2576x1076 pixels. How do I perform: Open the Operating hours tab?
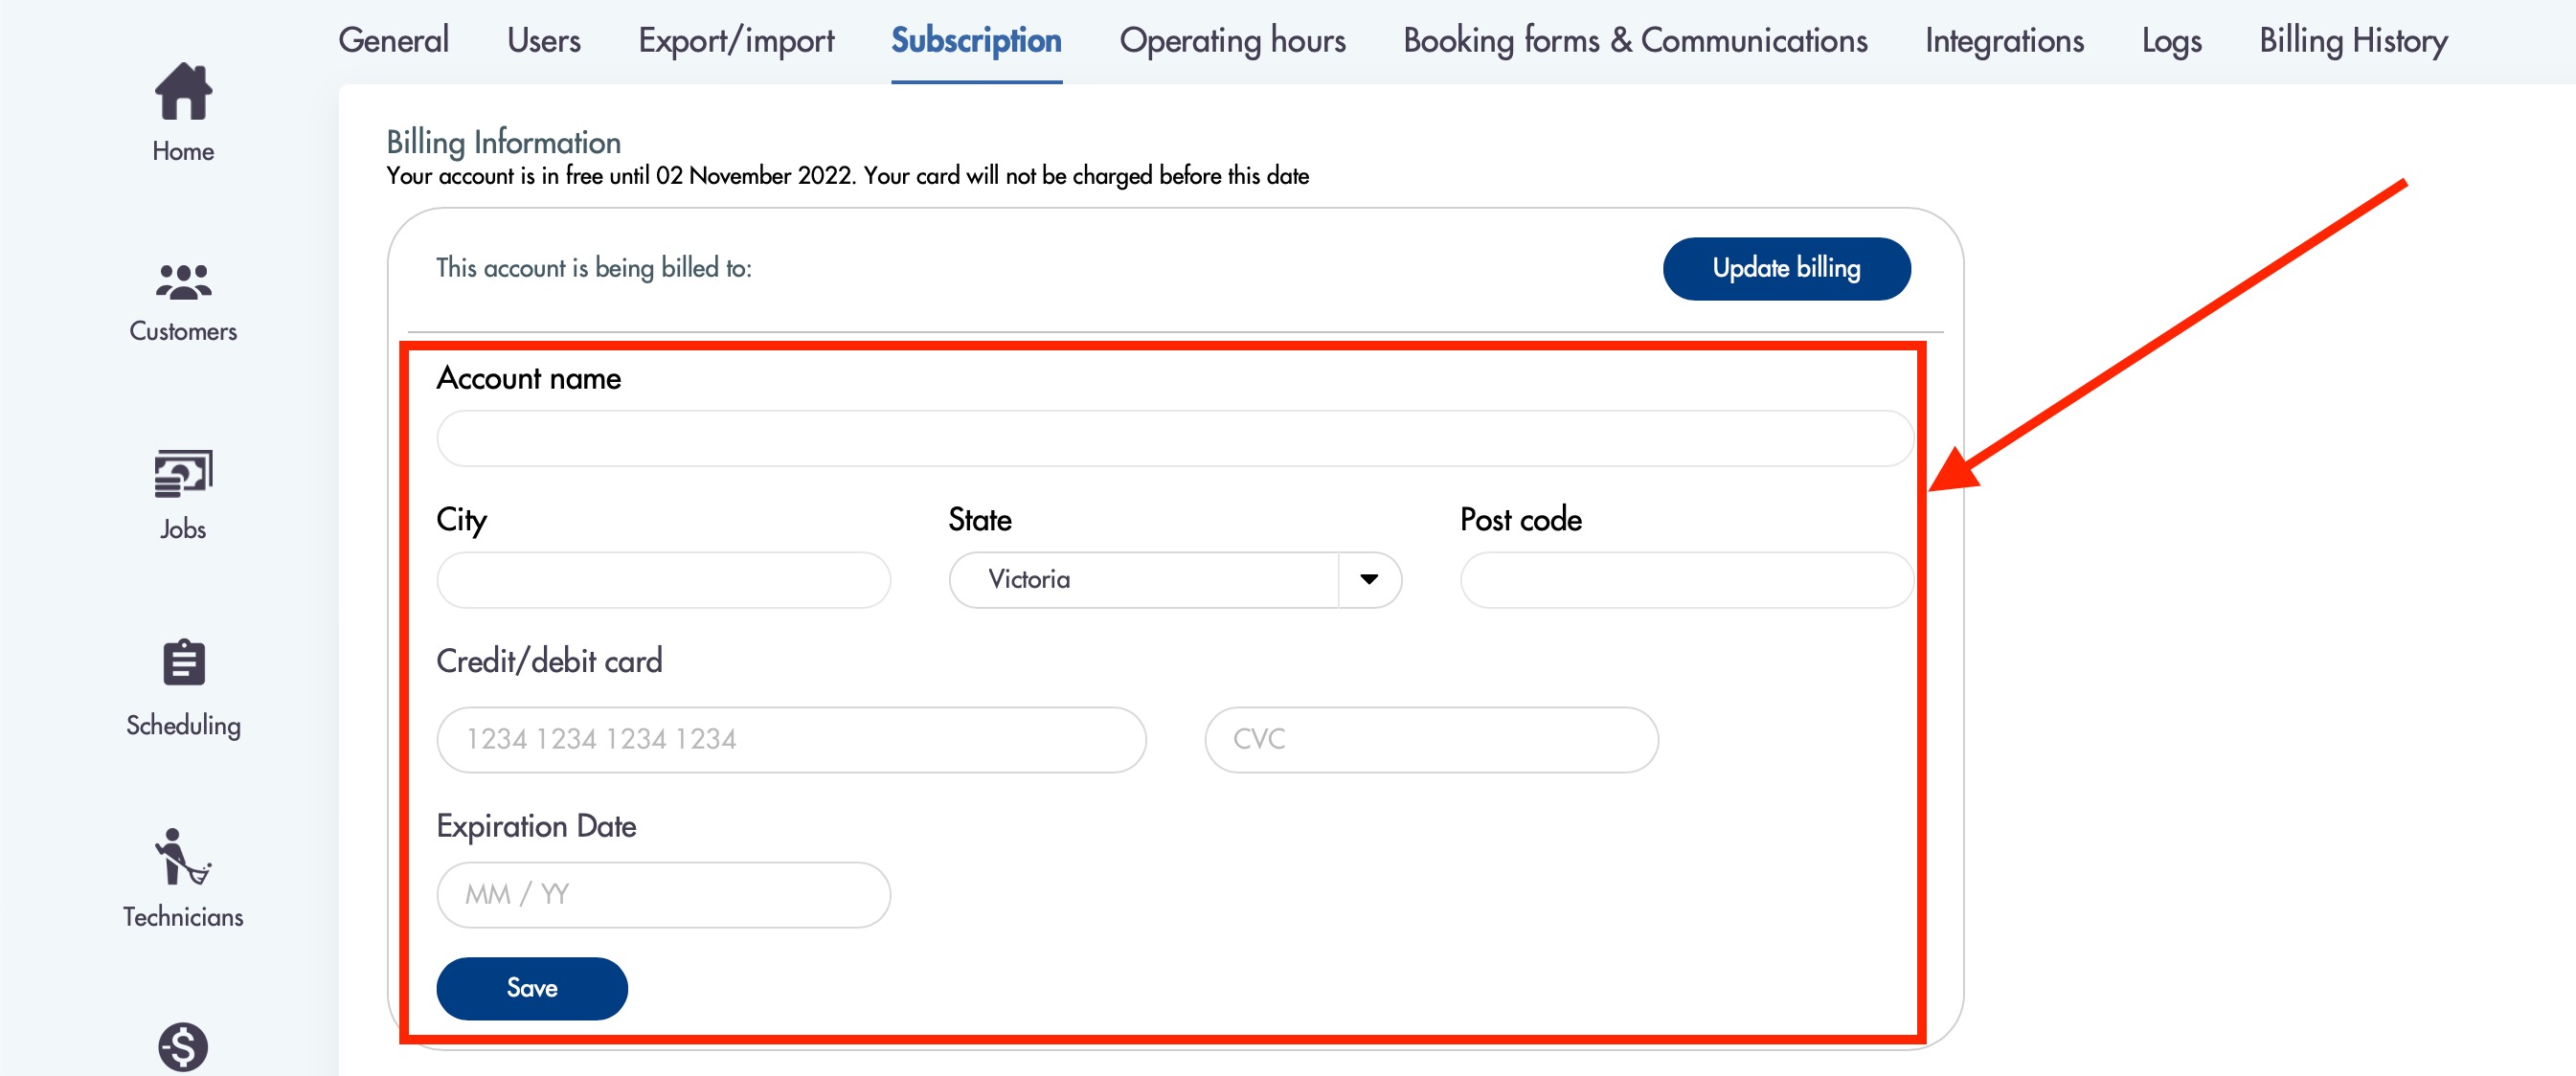(x=1232, y=40)
